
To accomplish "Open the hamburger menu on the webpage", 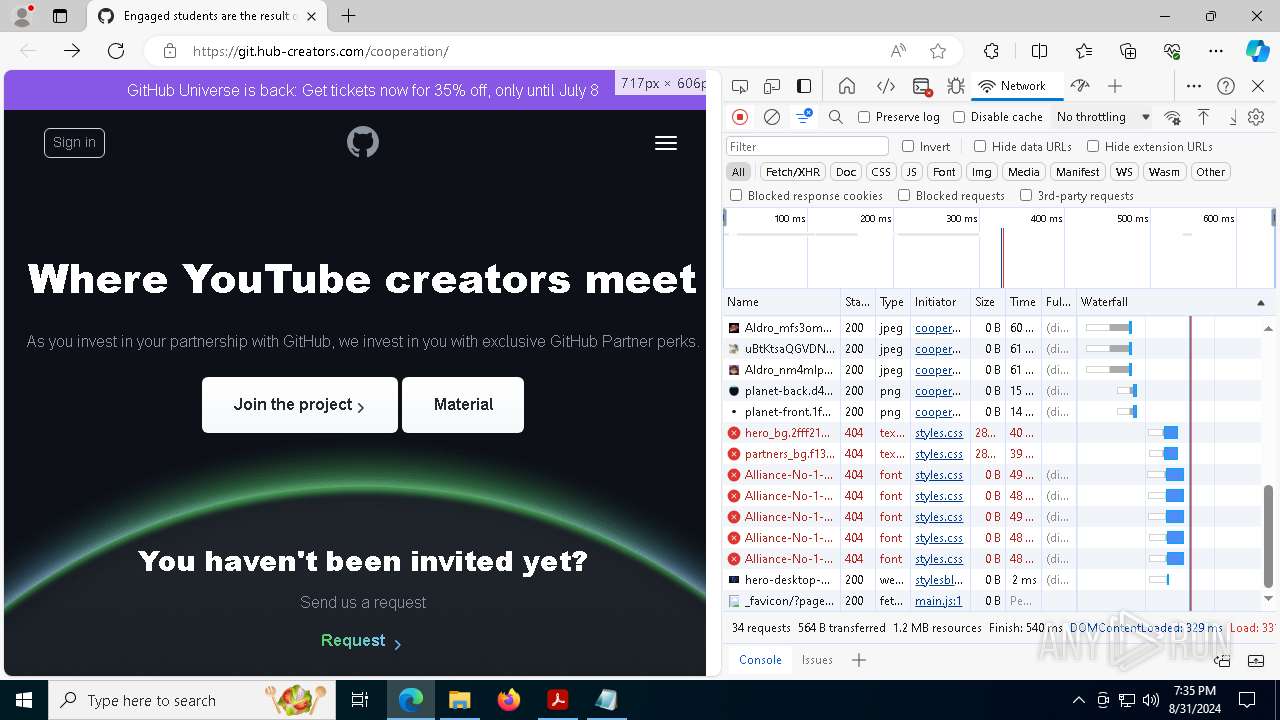I will pos(666,143).
